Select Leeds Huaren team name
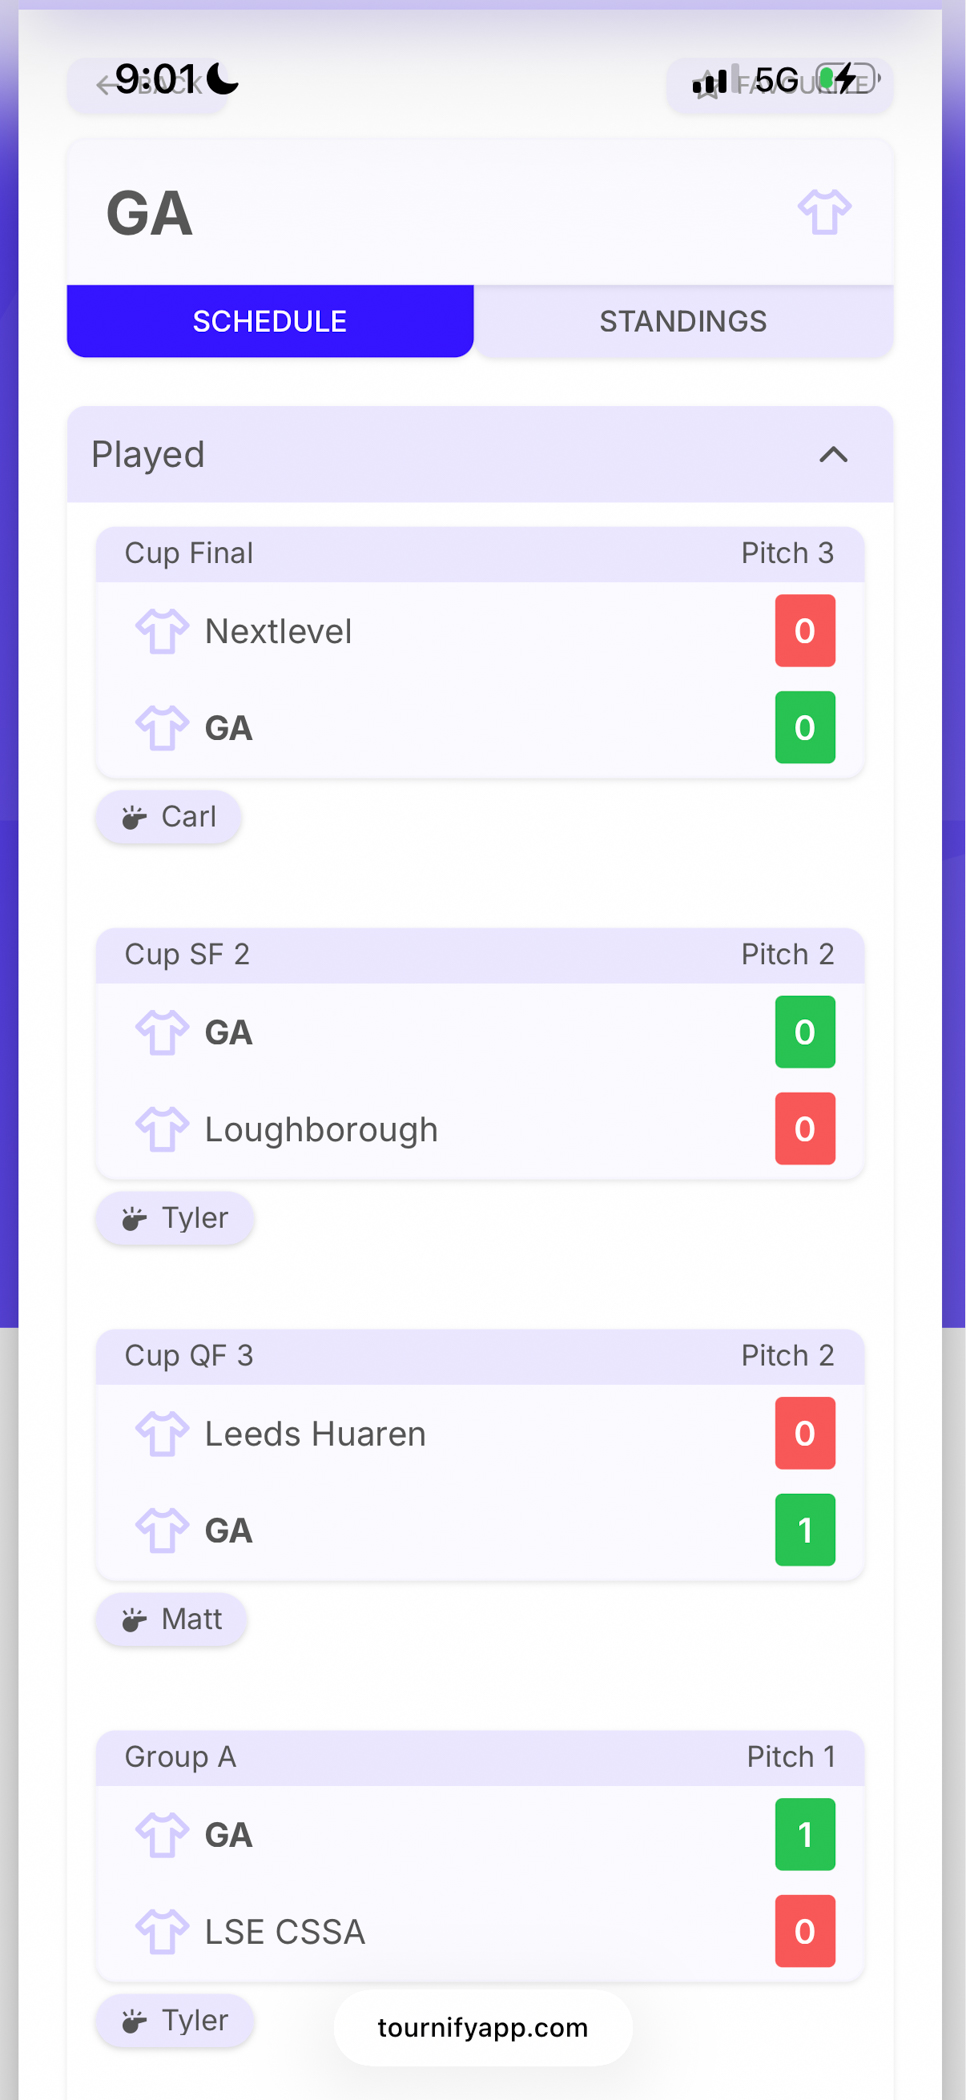 click(315, 1434)
